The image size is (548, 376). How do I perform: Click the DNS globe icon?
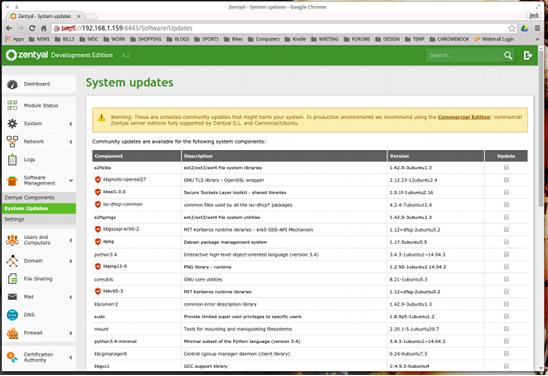point(12,315)
